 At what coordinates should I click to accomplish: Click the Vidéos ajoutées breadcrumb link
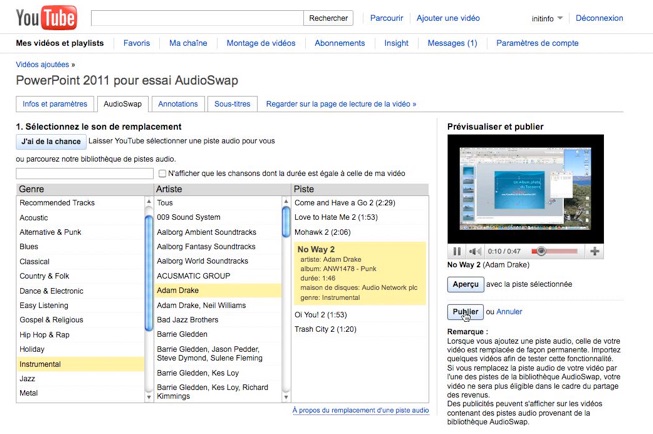[x=42, y=65]
